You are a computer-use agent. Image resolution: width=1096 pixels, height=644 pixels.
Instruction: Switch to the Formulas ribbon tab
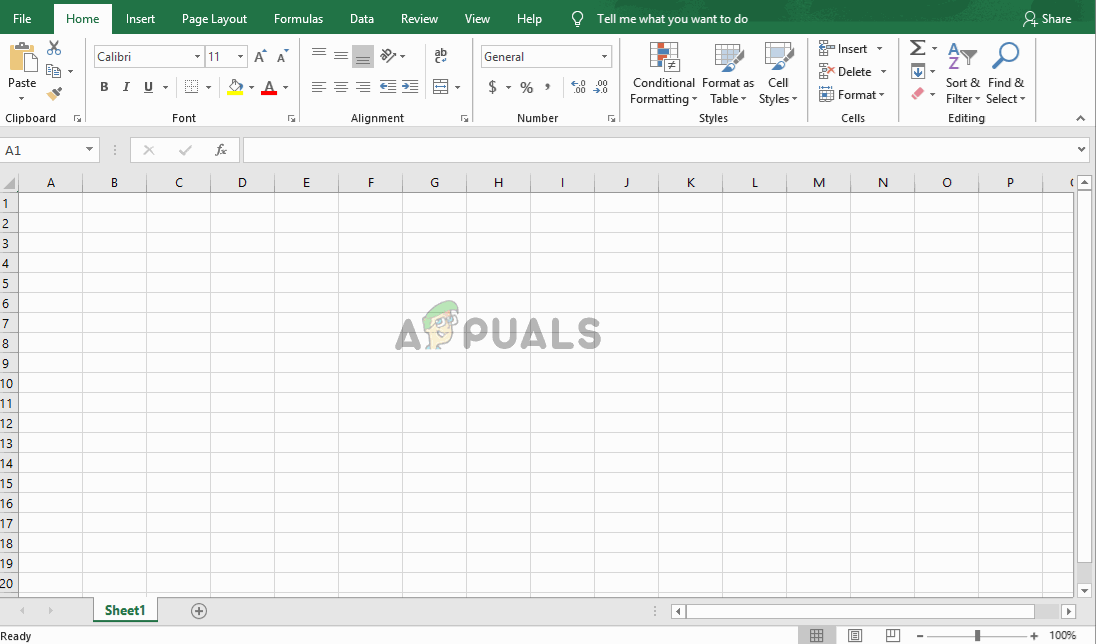point(298,18)
